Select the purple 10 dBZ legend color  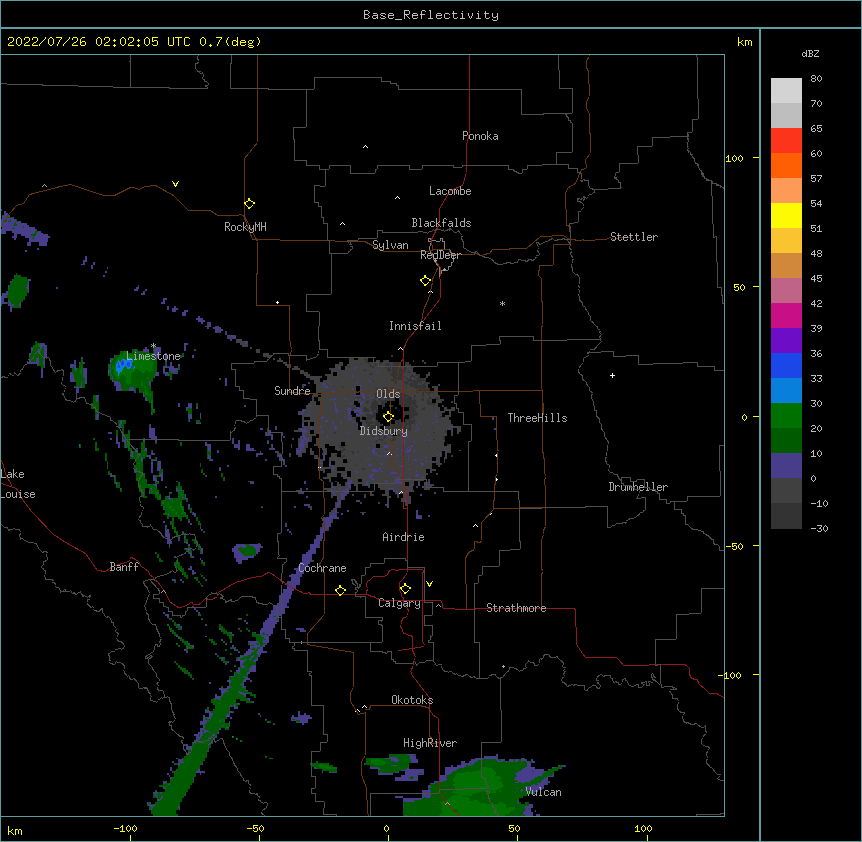pyautogui.click(x=786, y=466)
